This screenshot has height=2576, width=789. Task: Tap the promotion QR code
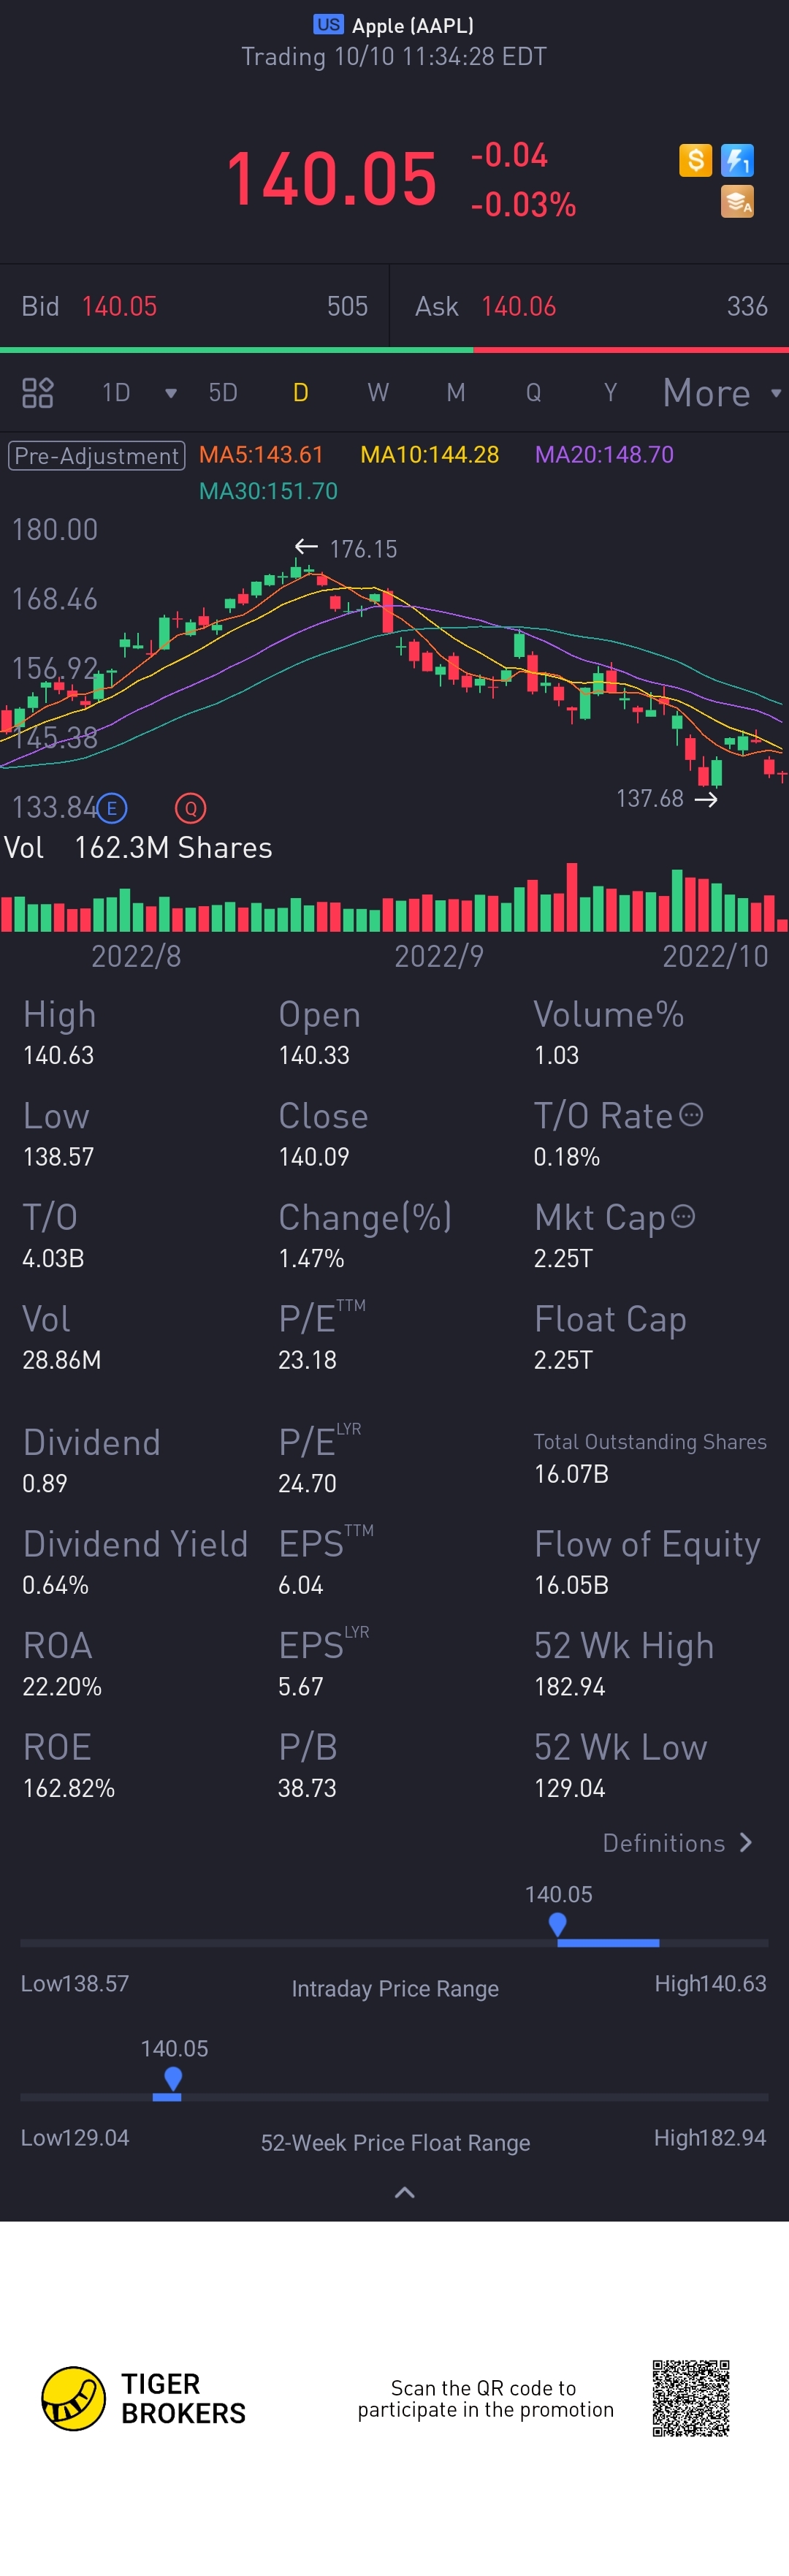(691, 2398)
